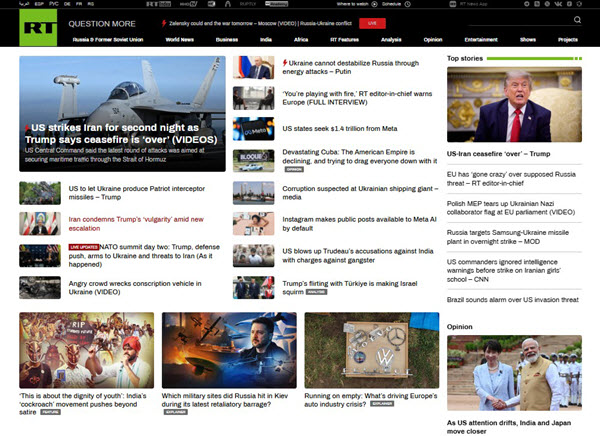Open the Analysis section

pyautogui.click(x=391, y=39)
